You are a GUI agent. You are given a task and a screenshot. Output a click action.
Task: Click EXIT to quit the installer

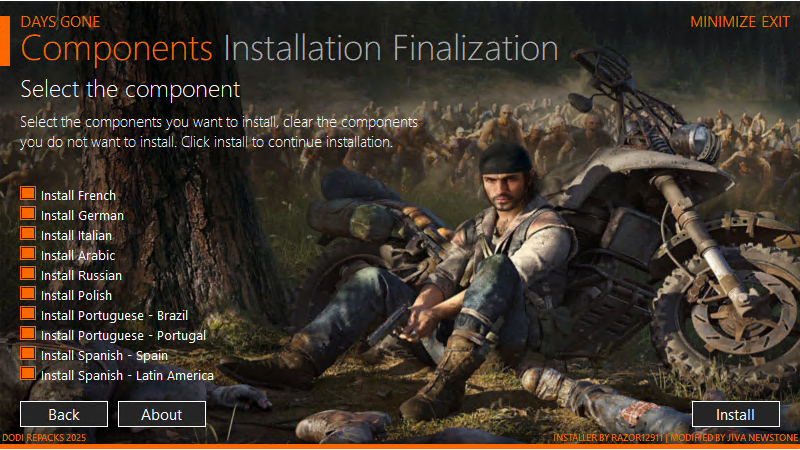[x=776, y=21]
